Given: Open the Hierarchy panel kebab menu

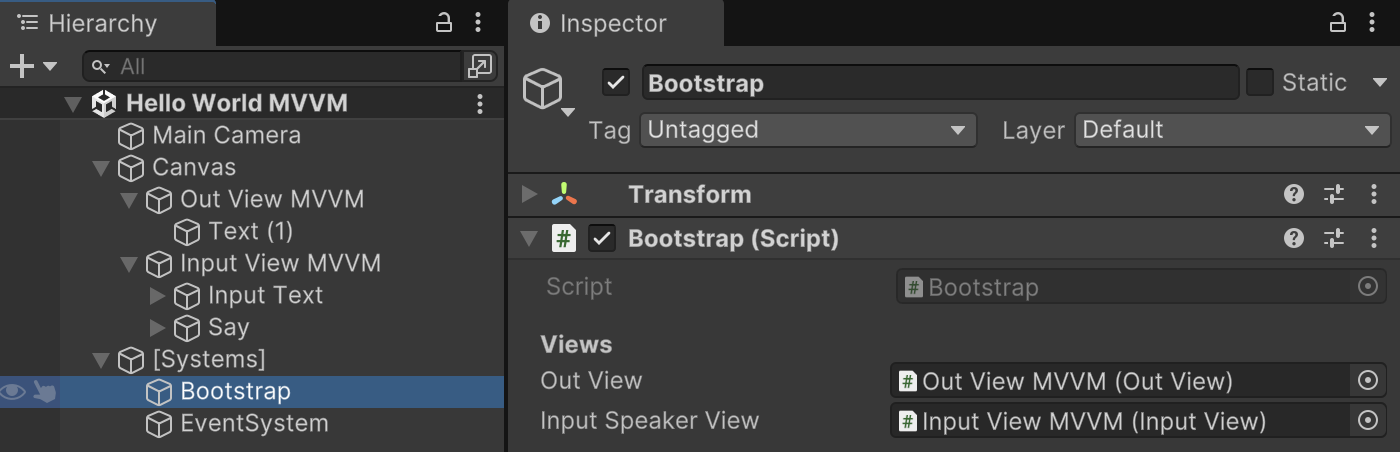Looking at the screenshot, I should point(478,23).
